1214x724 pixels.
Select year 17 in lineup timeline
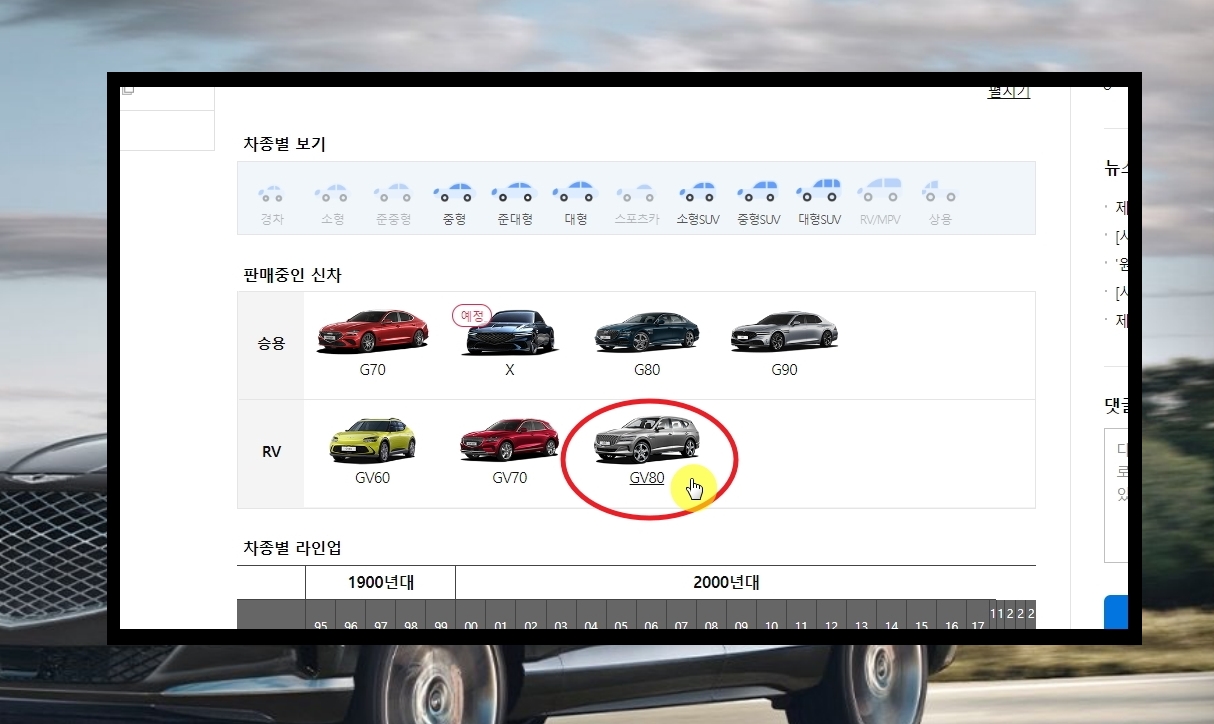coord(978,626)
